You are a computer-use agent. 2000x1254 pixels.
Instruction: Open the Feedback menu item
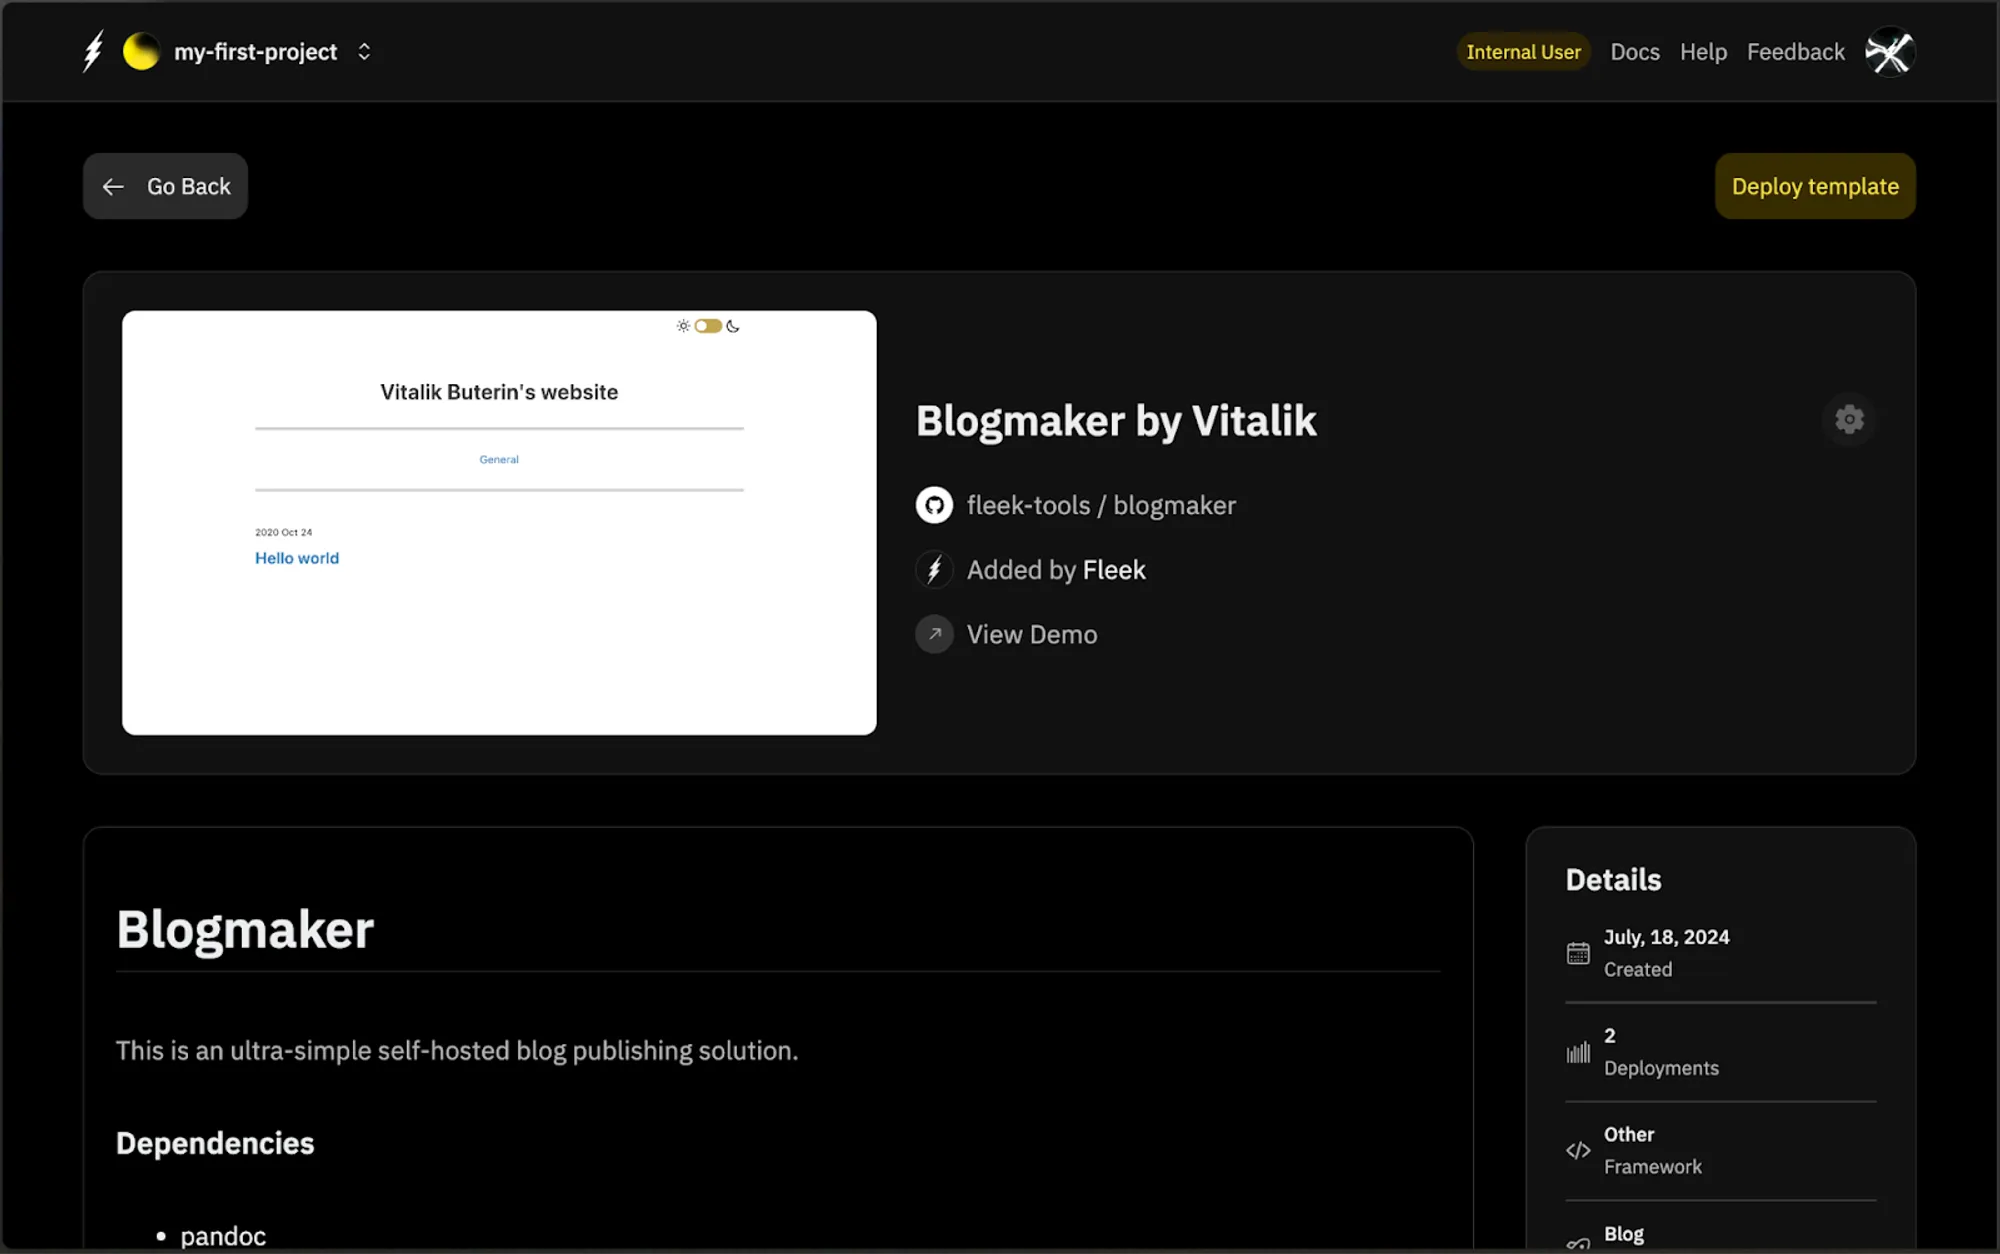[x=1795, y=51]
